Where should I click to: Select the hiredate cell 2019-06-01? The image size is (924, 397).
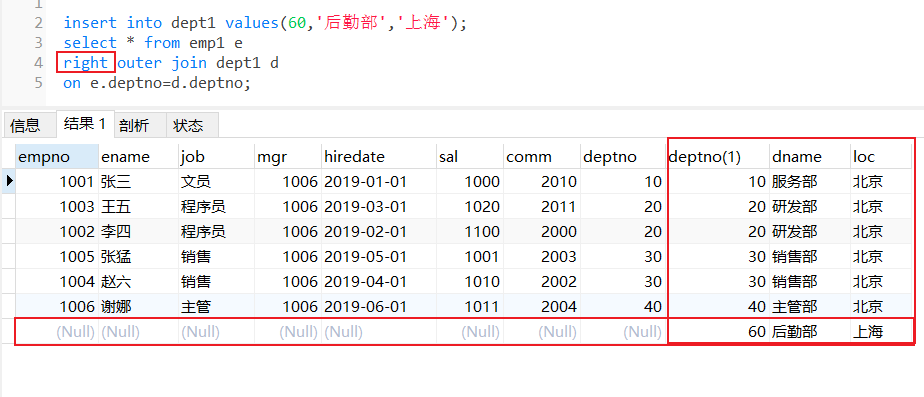(378, 306)
